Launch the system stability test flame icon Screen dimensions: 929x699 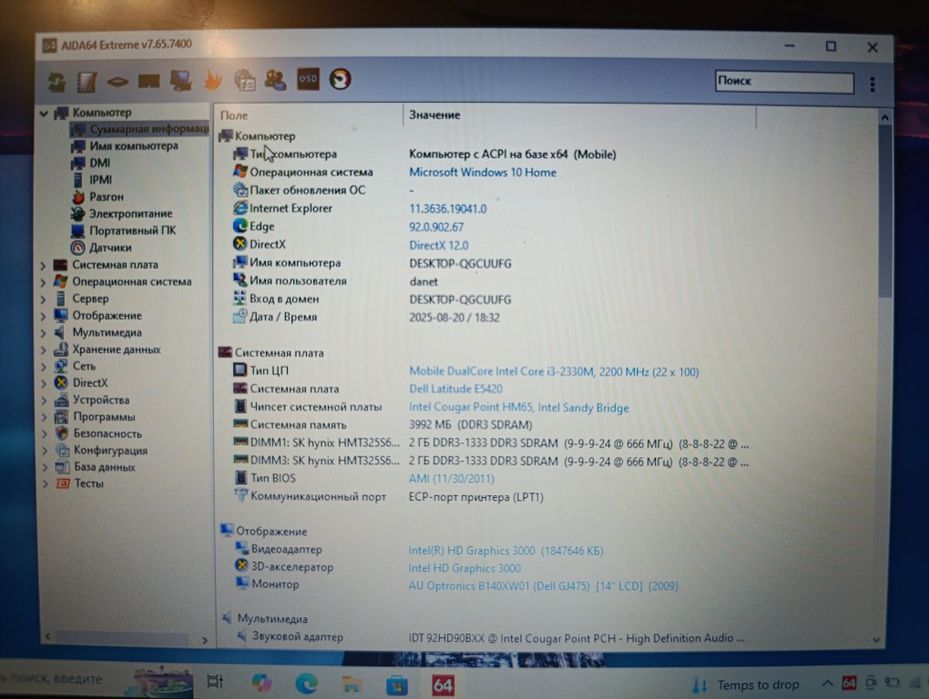(213, 81)
